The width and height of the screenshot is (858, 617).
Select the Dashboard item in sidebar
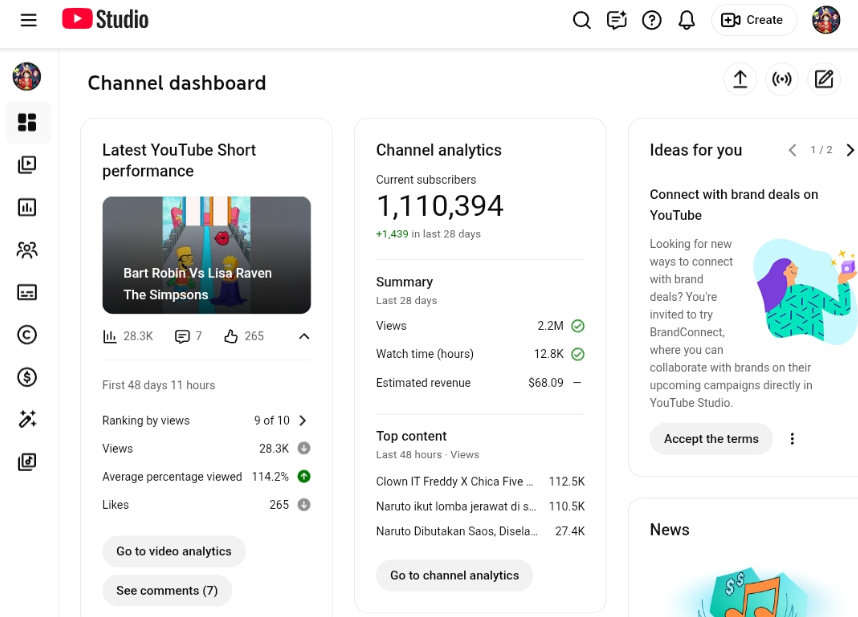[27, 122]
